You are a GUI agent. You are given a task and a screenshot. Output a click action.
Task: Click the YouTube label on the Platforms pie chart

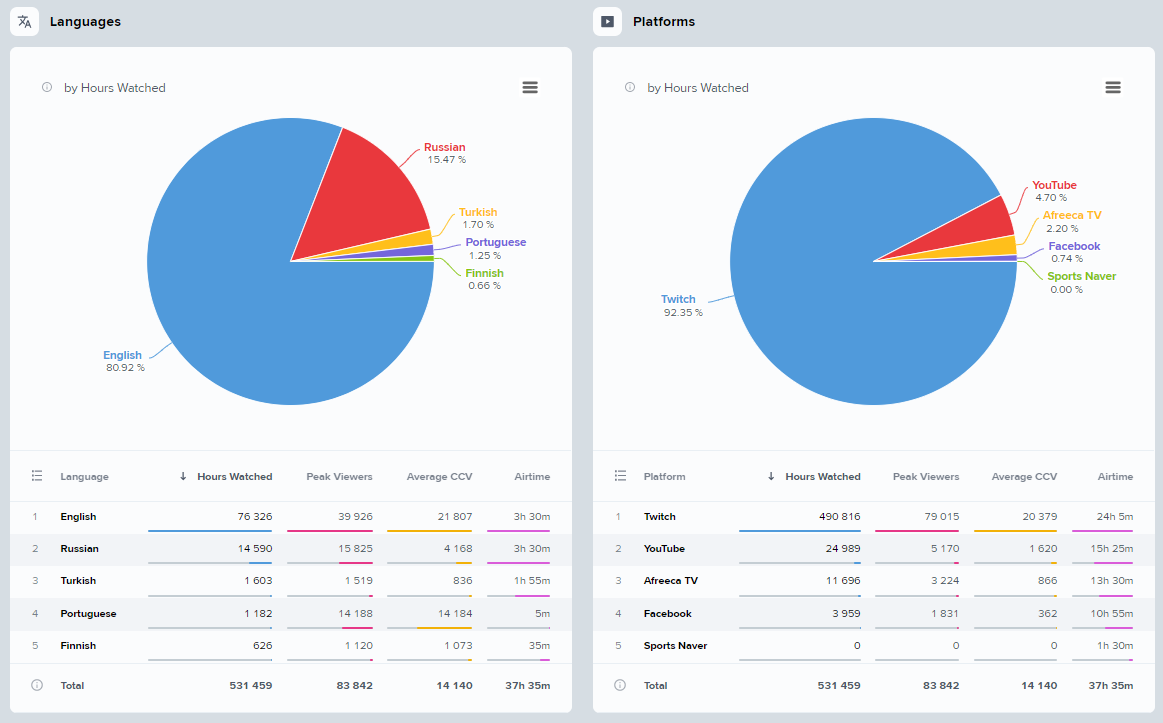(x=1054, y=185)
